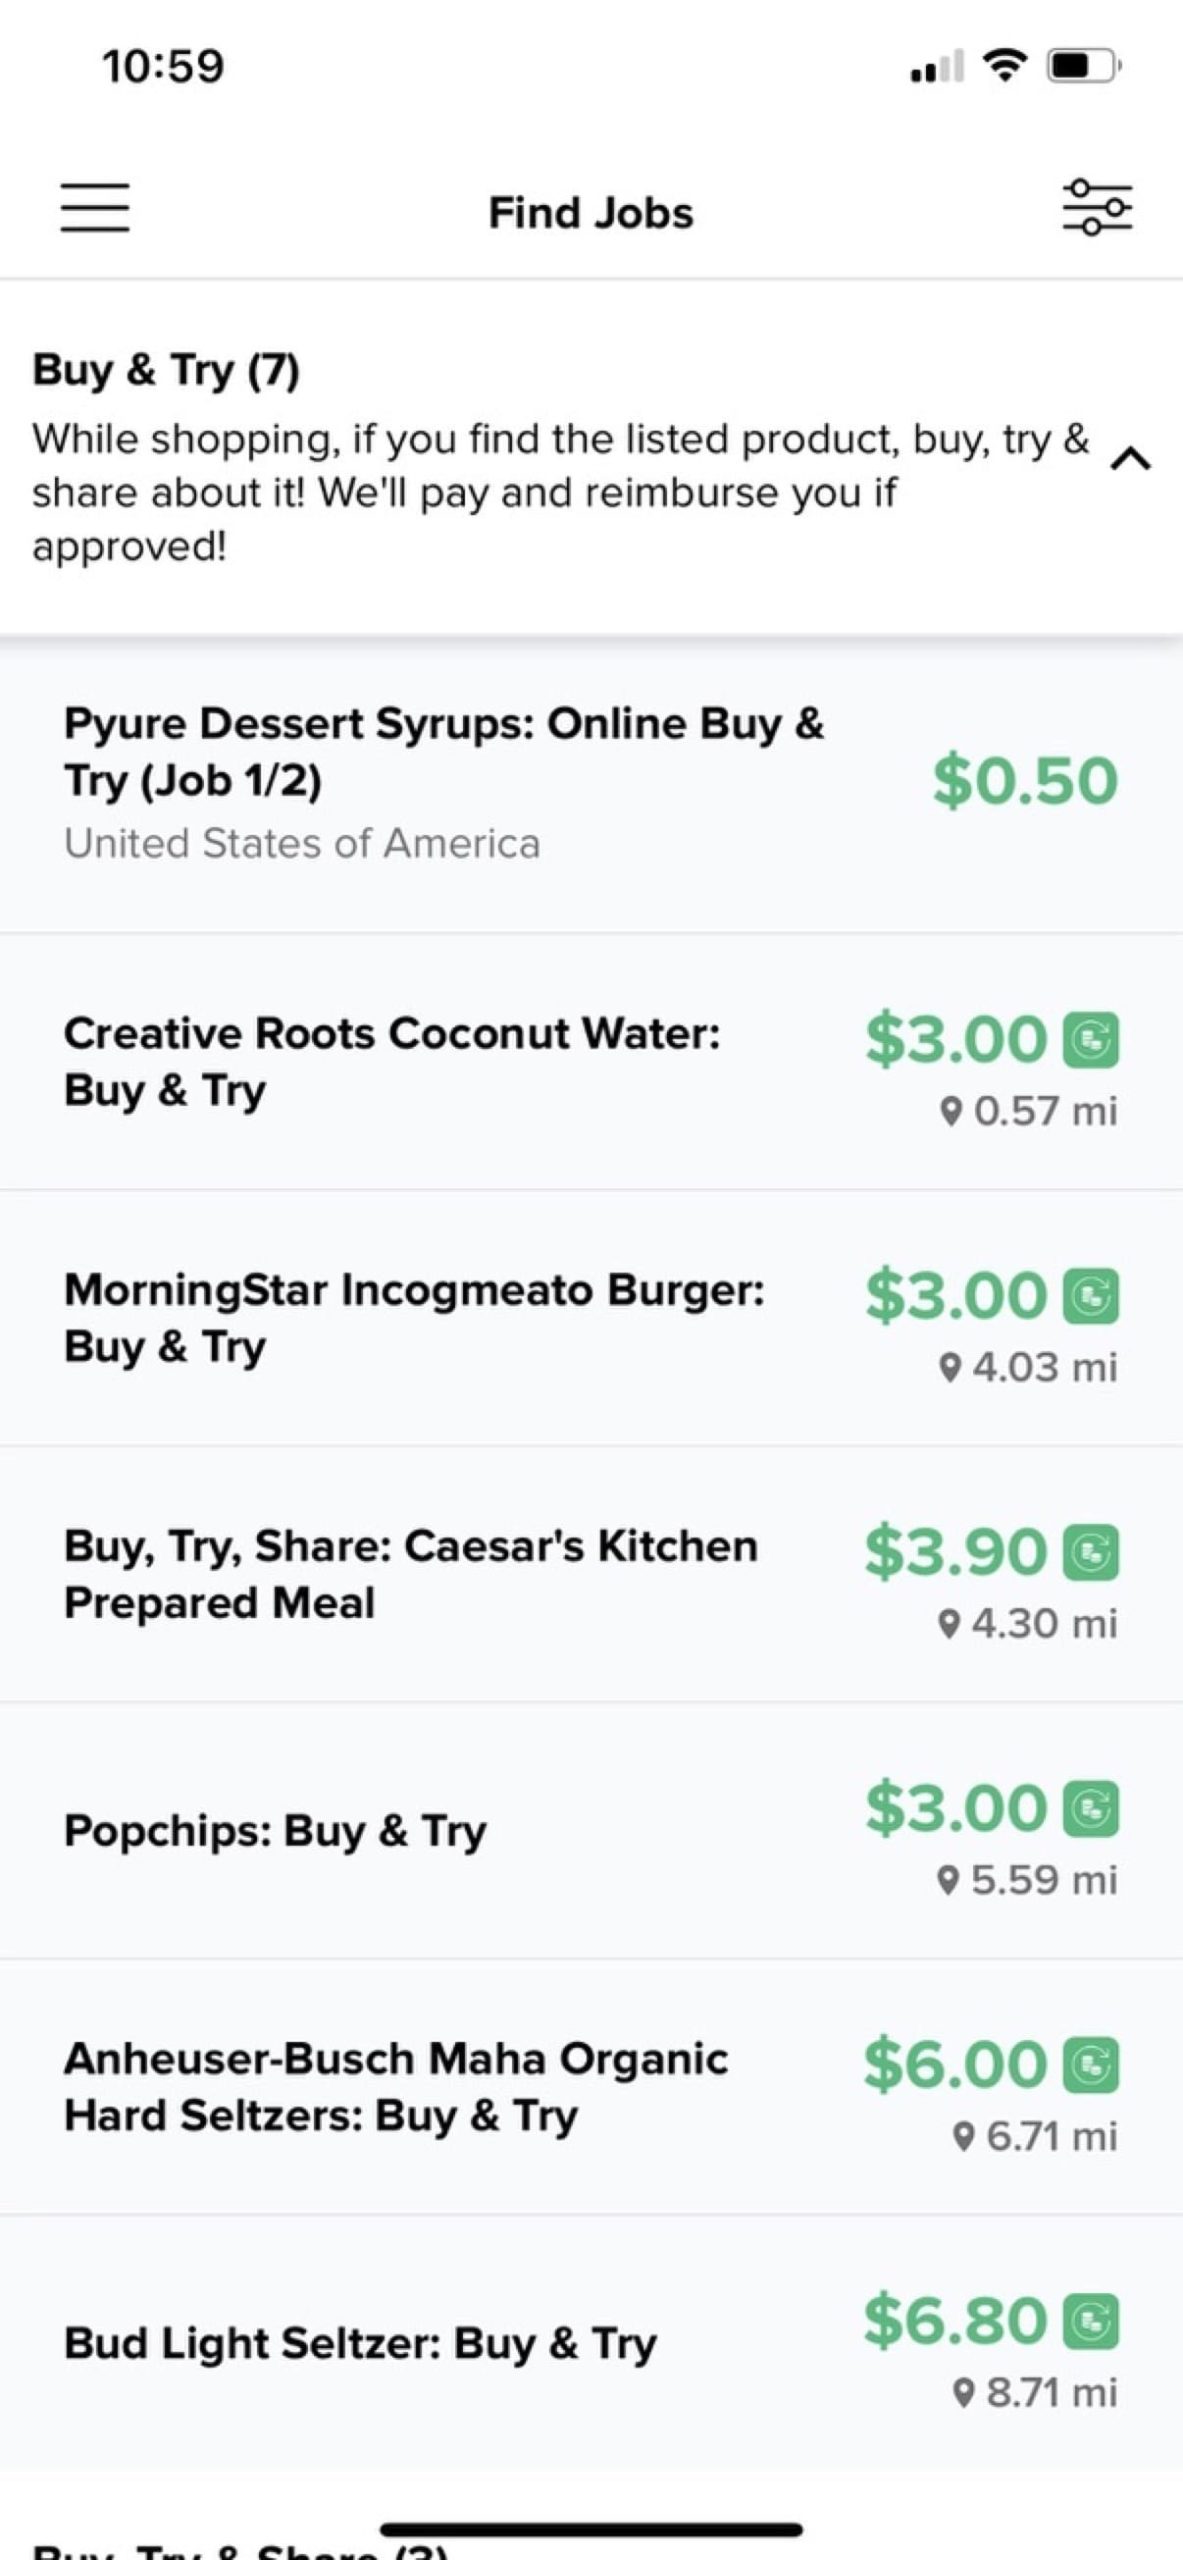Tap reimbursement icon on Anheuser-Busch Maha job
This screenshot has height=2560, width=1183.
1091,2066
